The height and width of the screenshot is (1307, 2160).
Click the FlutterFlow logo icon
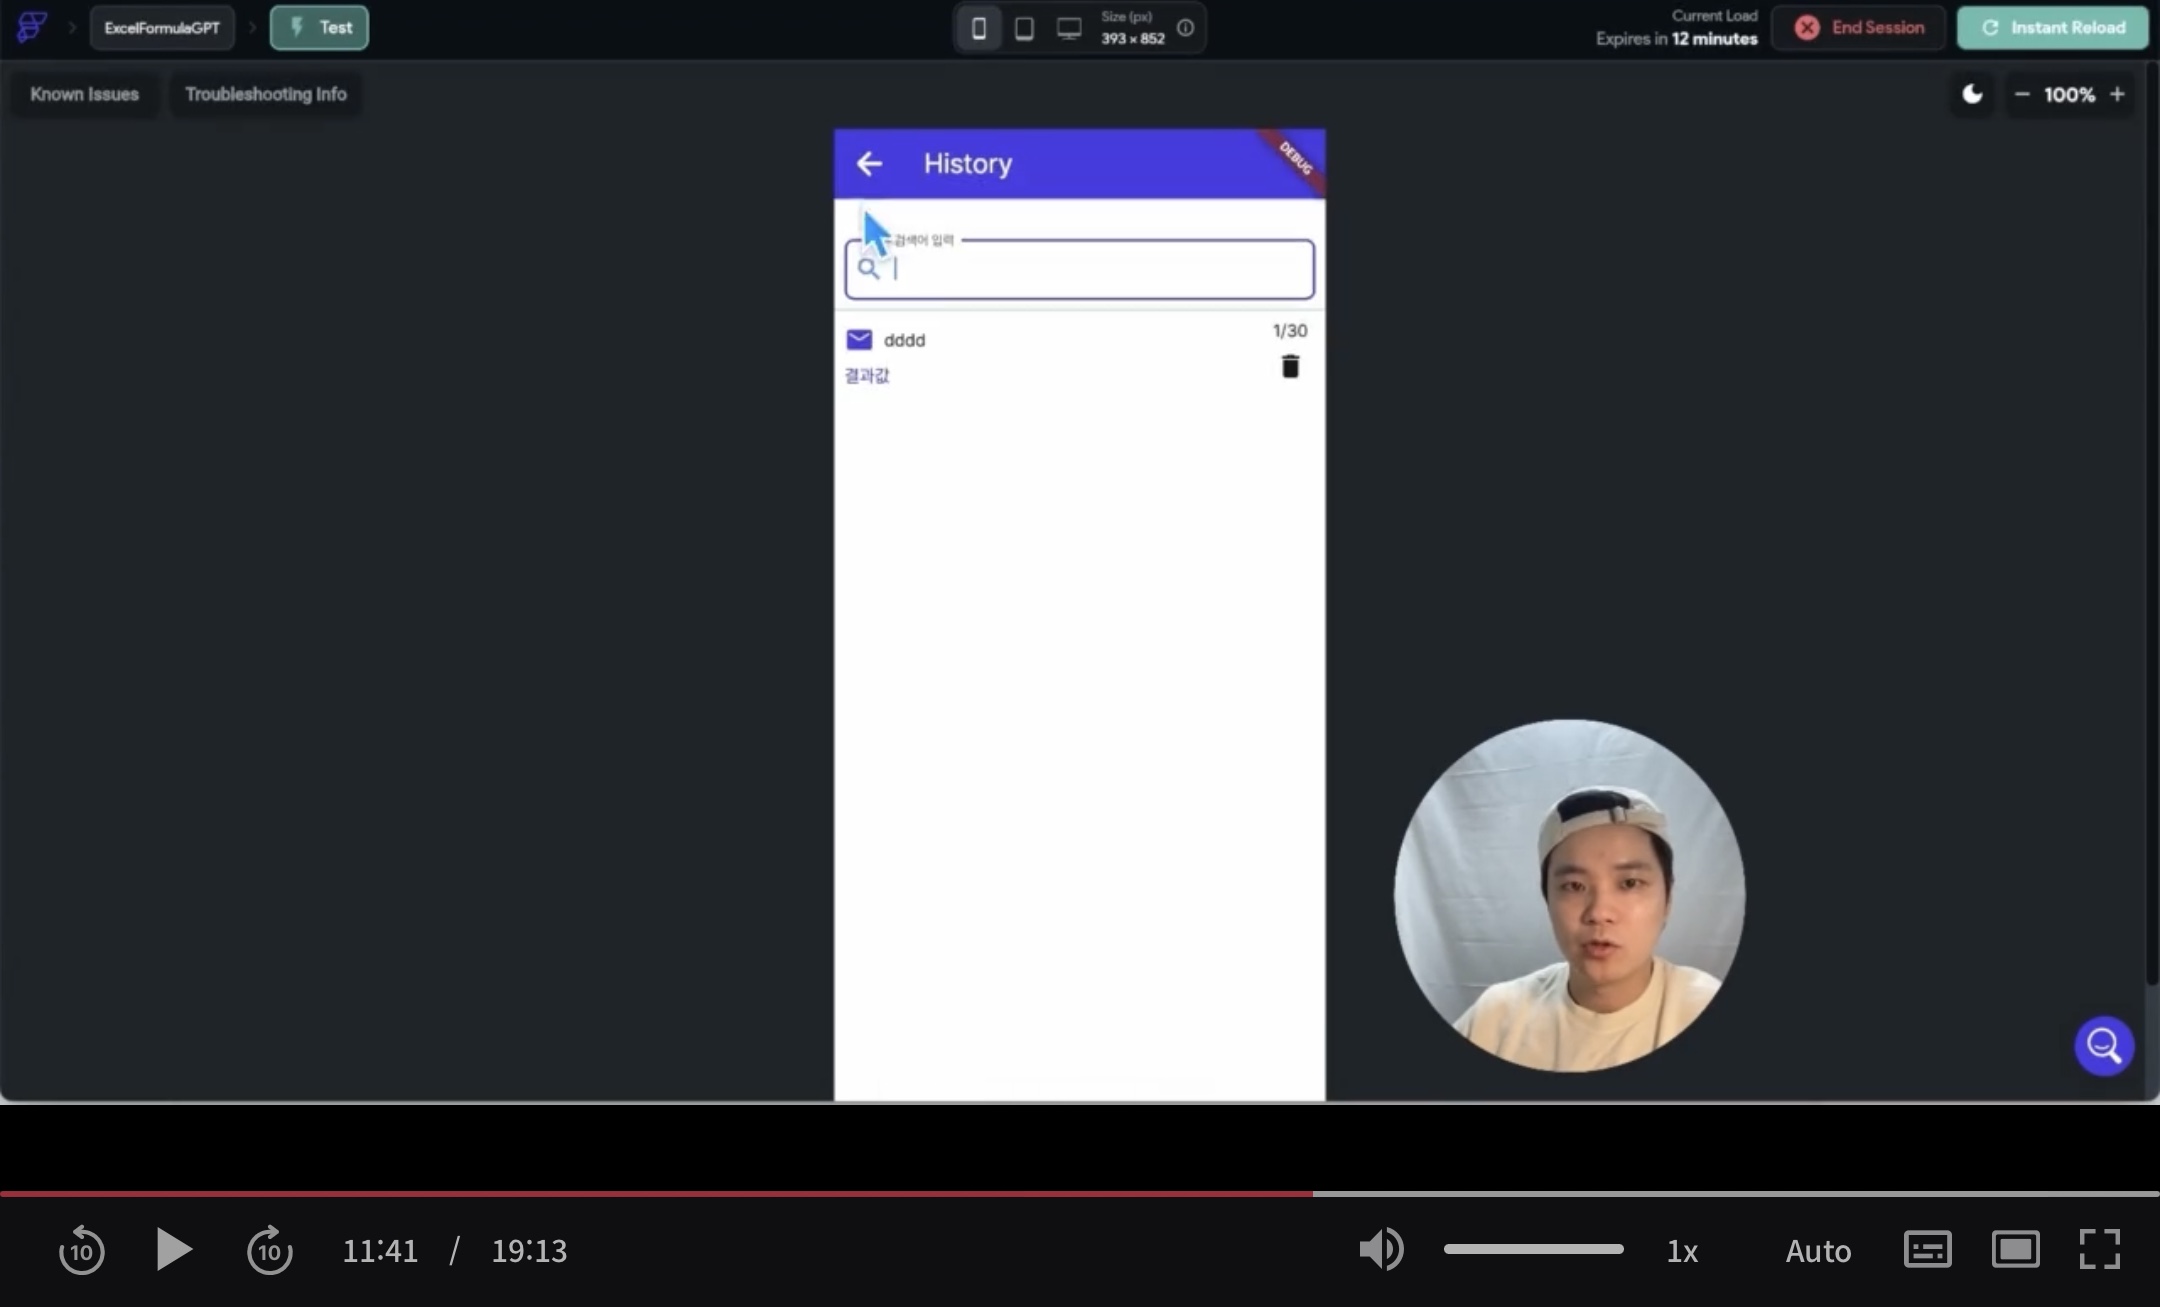(x=32, y=27)
